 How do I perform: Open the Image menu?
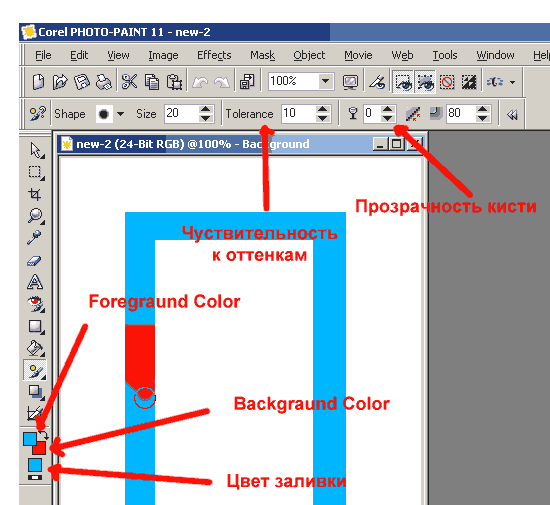[x=163, y=55]
